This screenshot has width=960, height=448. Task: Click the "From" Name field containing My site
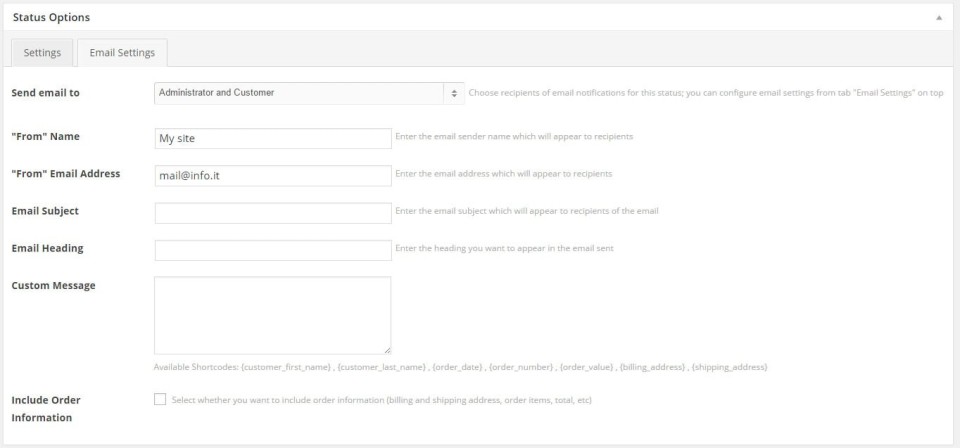272,138
